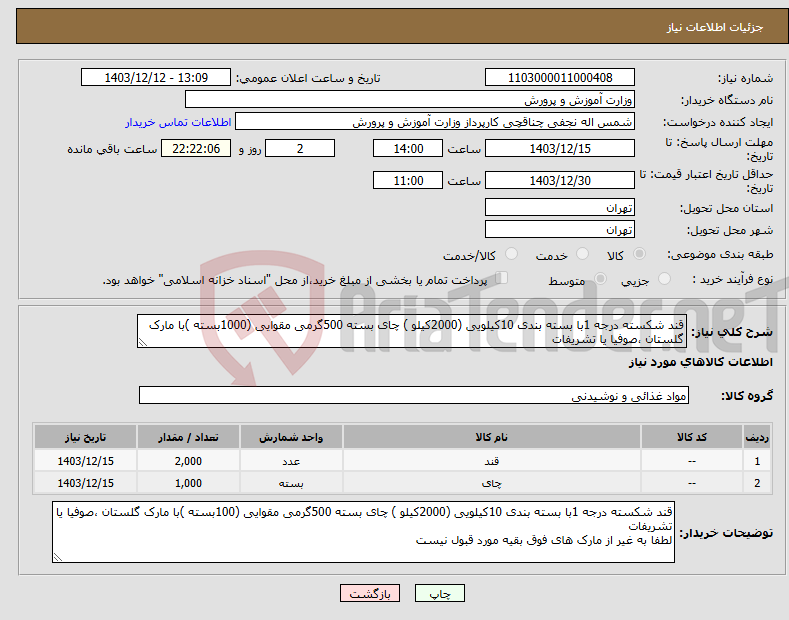This screenshot has height=620, width=789.
Task: Click the نام دستگاه خریدار field
Action: (410, 100)
